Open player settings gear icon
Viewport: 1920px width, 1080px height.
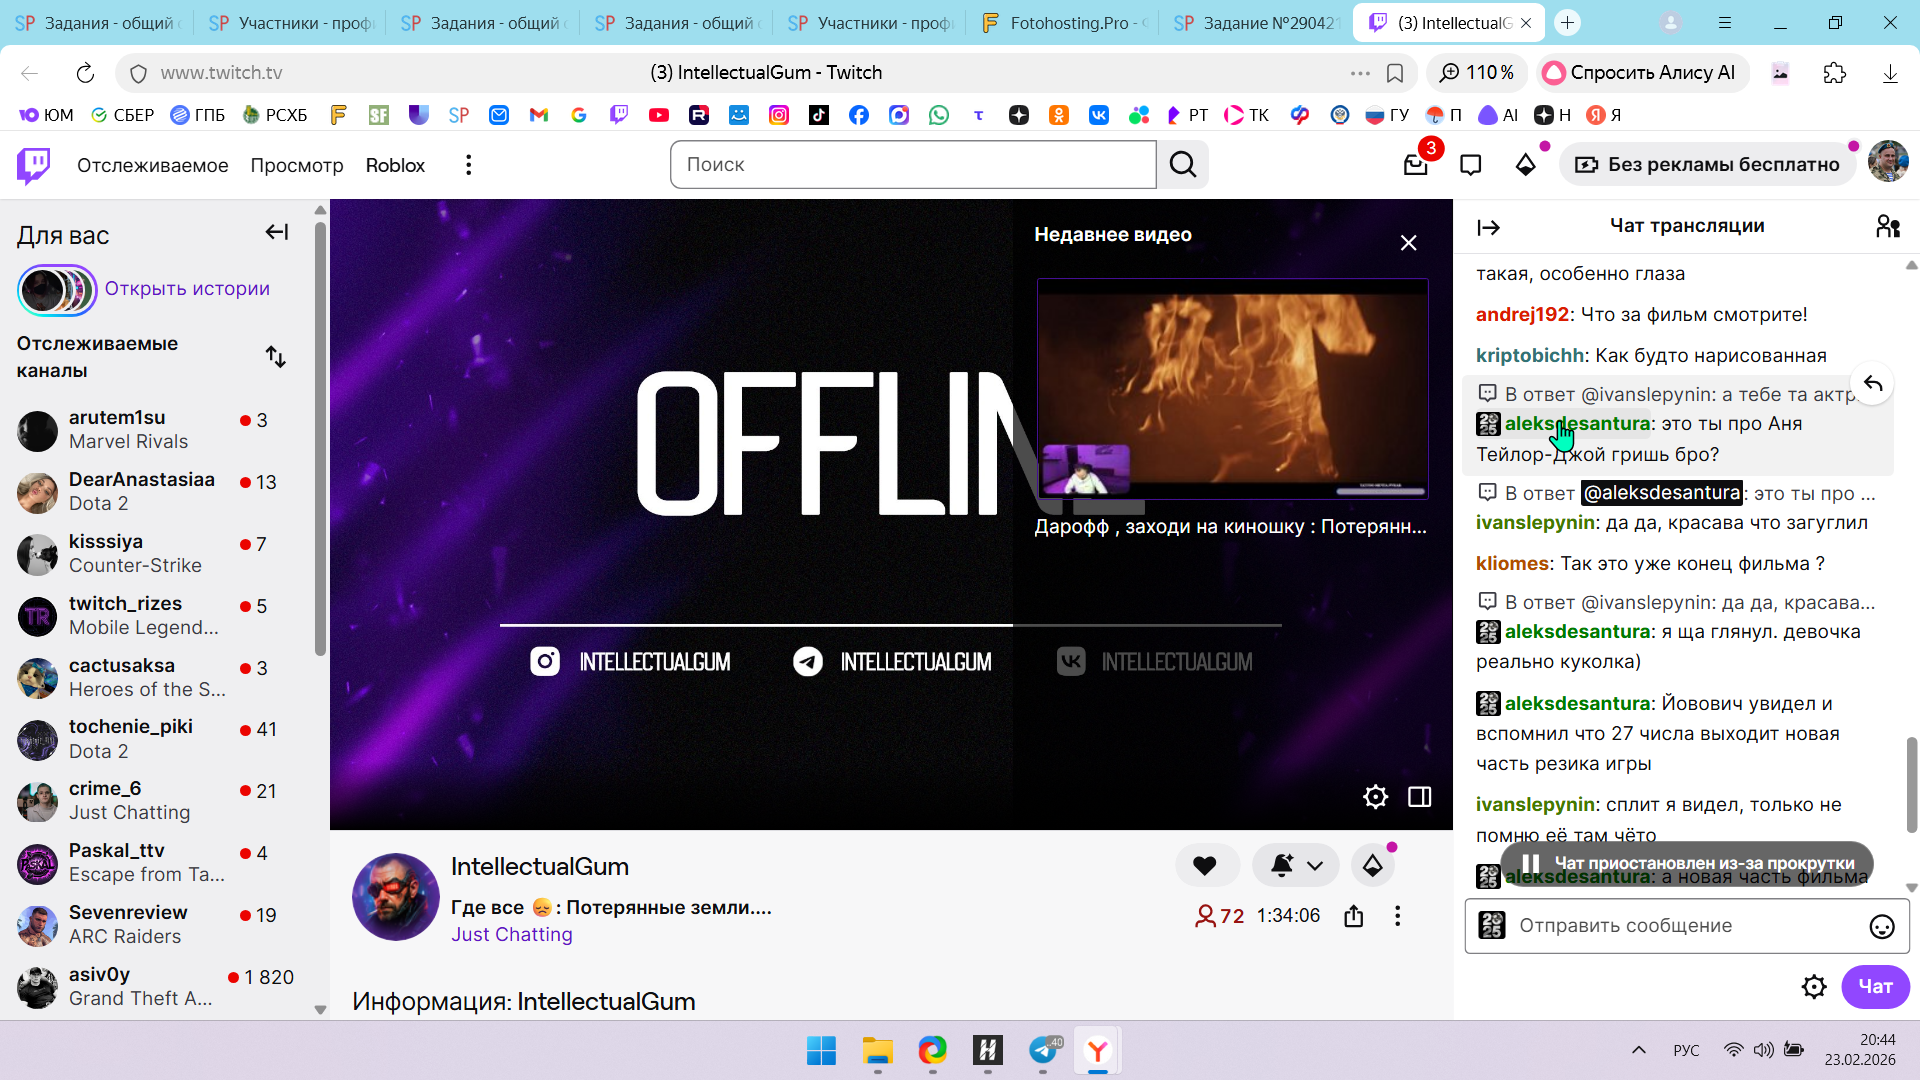[1375, 797]
